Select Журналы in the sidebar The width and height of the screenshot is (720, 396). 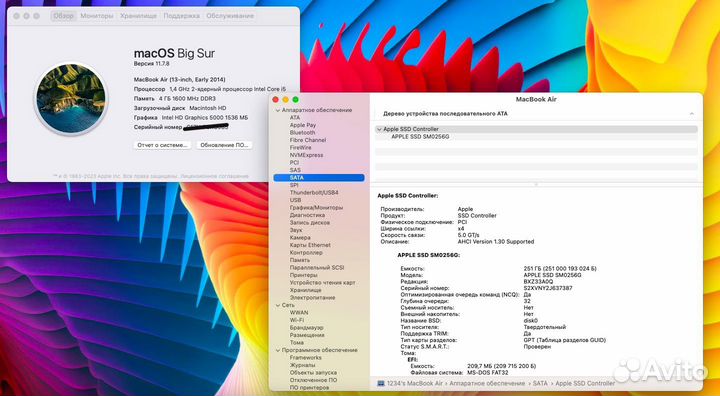coord(302,365)
